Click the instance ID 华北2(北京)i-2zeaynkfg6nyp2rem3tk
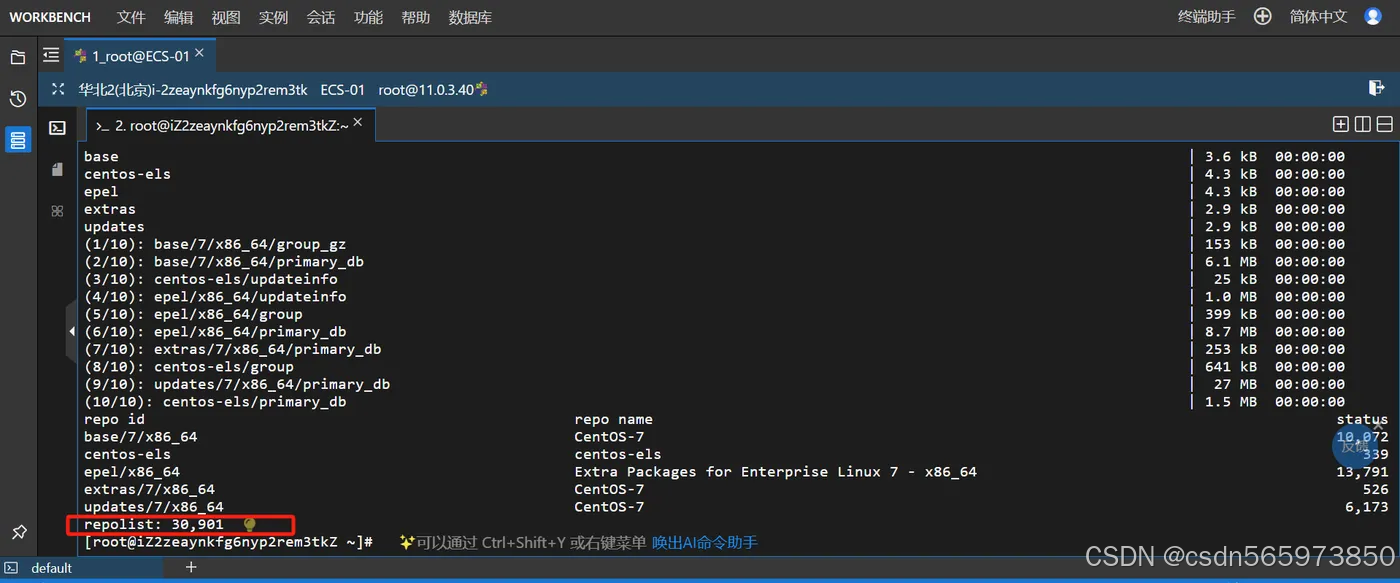 pos(193,89)
